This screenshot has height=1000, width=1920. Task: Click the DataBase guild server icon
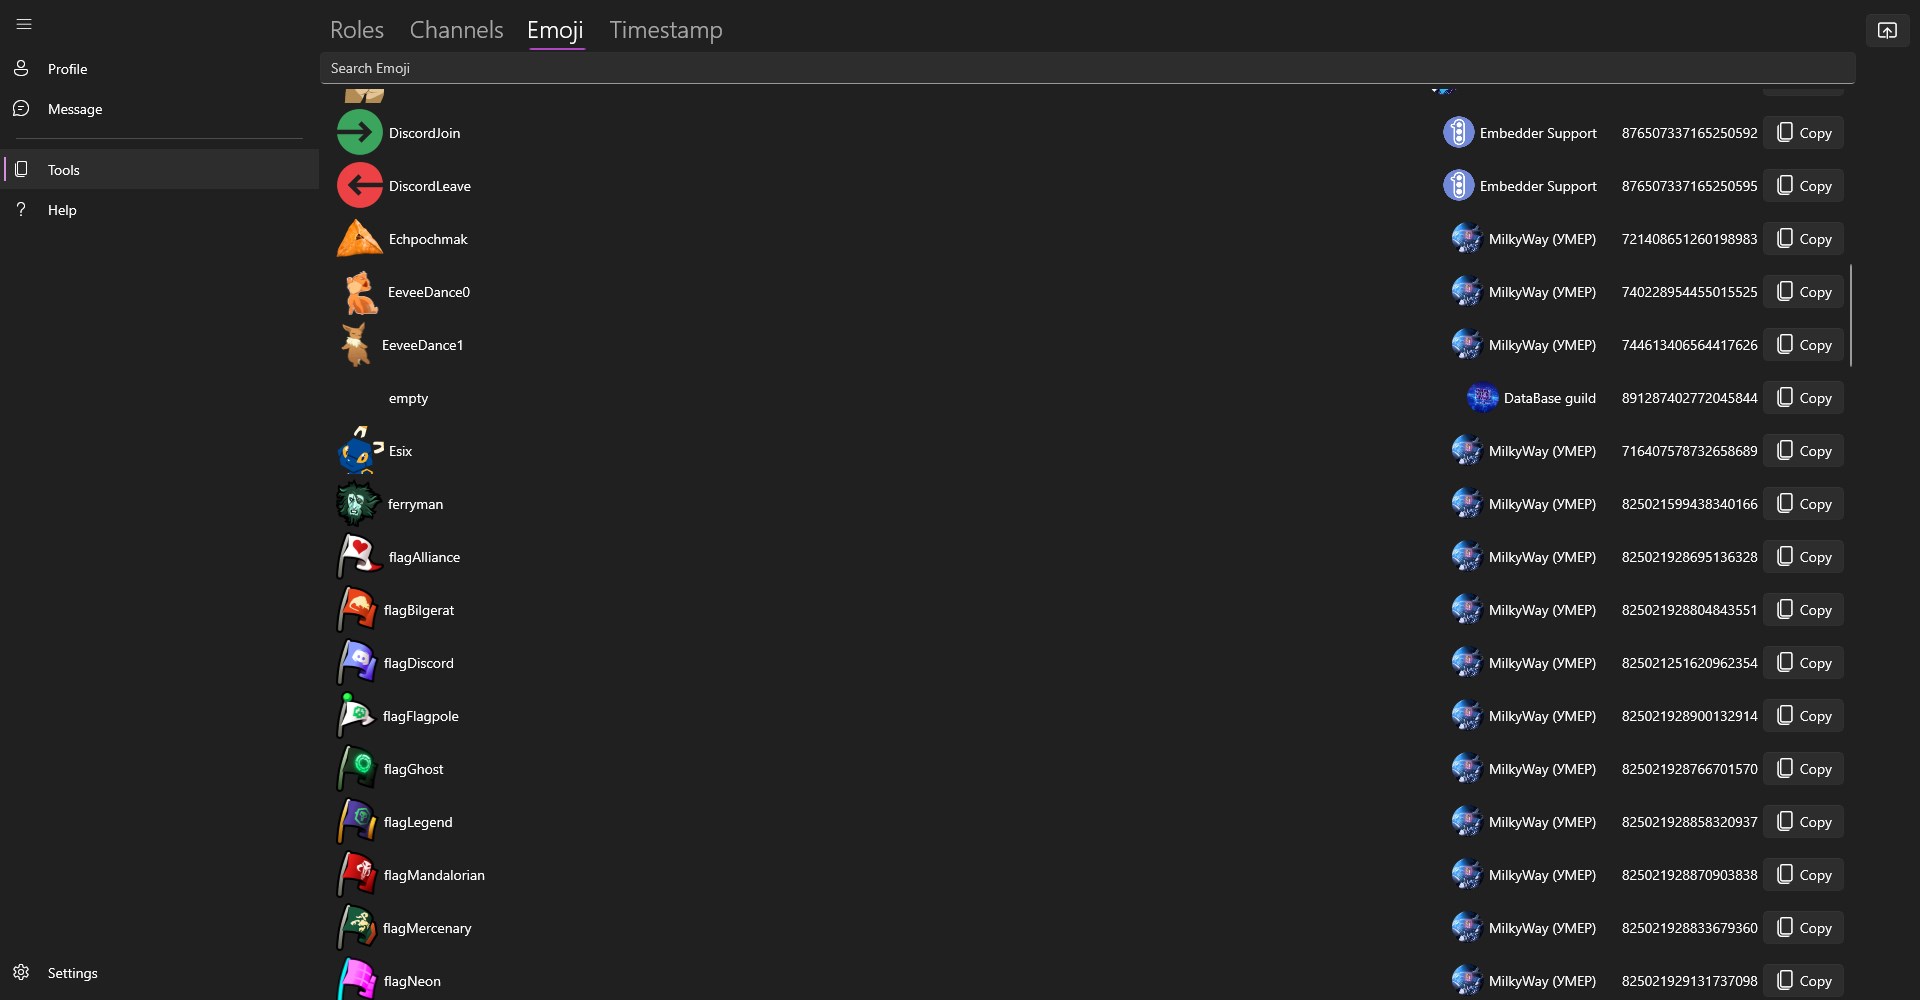[1482, 398]
